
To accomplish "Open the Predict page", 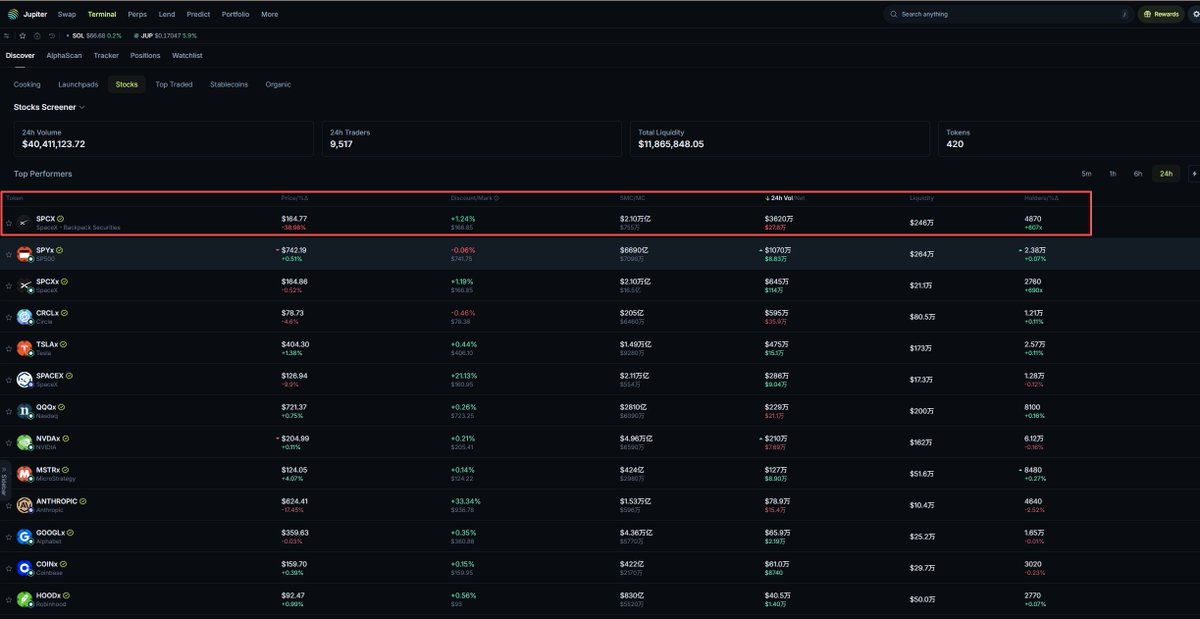I will point(198,14).
